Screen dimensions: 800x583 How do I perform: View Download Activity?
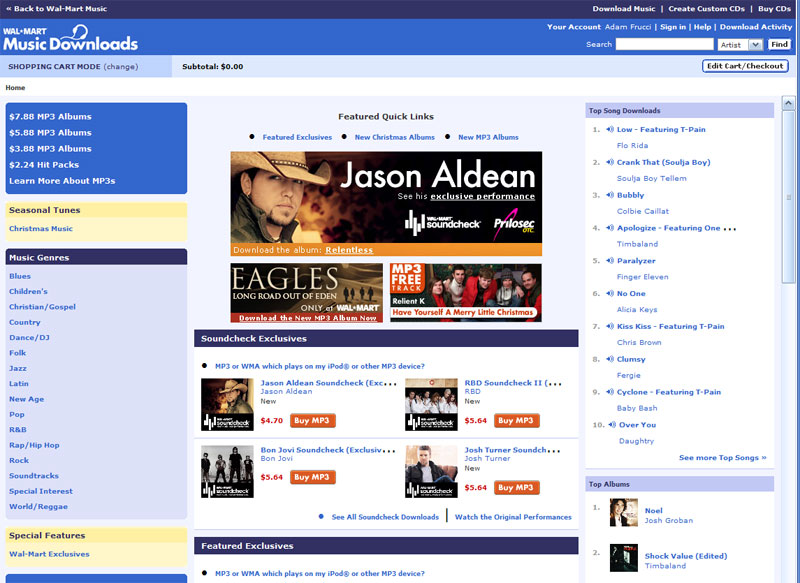tap(756, 27)
